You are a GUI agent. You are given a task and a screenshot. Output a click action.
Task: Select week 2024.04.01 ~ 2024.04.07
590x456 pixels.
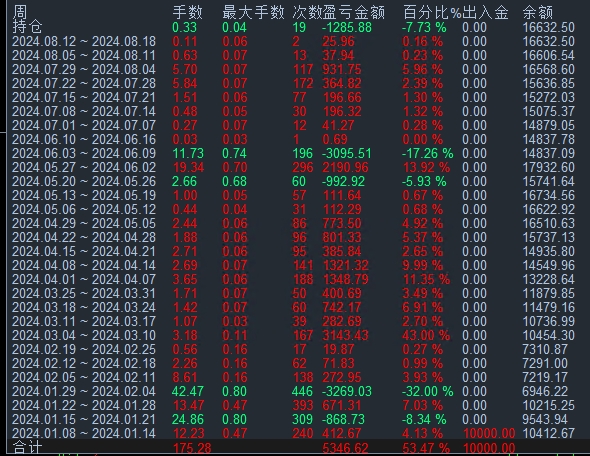point(84,279)
